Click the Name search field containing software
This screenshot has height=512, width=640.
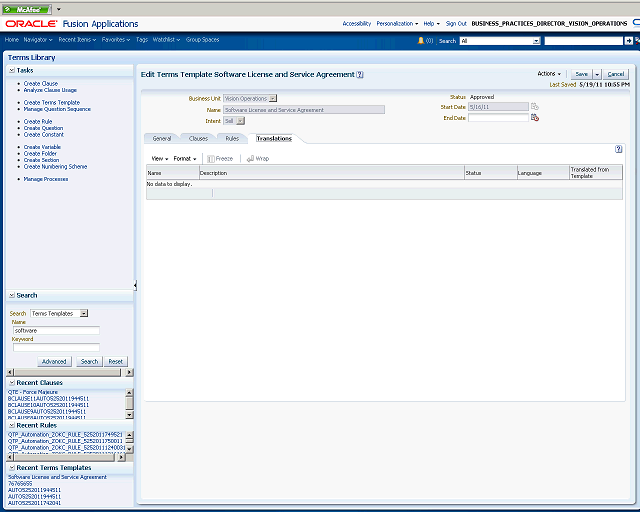click(x=56, y=330)
